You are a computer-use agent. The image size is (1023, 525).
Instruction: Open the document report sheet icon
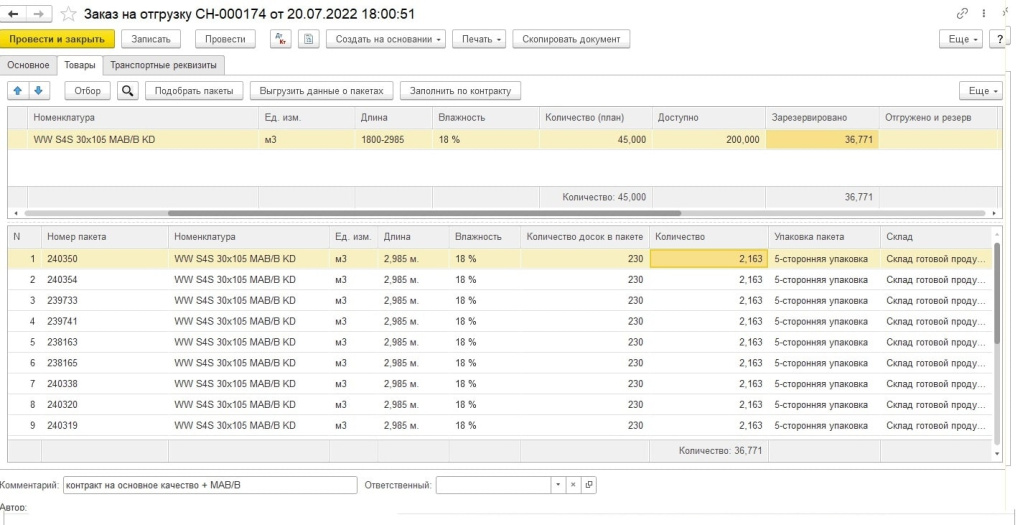[309, 39]
